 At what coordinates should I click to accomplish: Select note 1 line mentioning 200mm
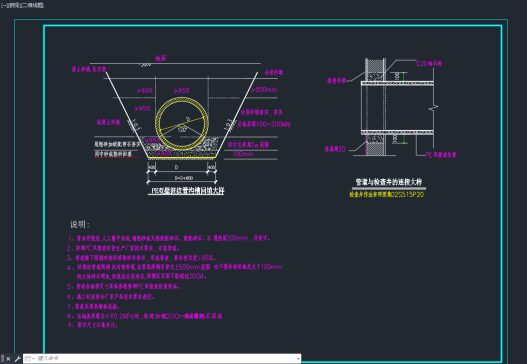[169, 238]
